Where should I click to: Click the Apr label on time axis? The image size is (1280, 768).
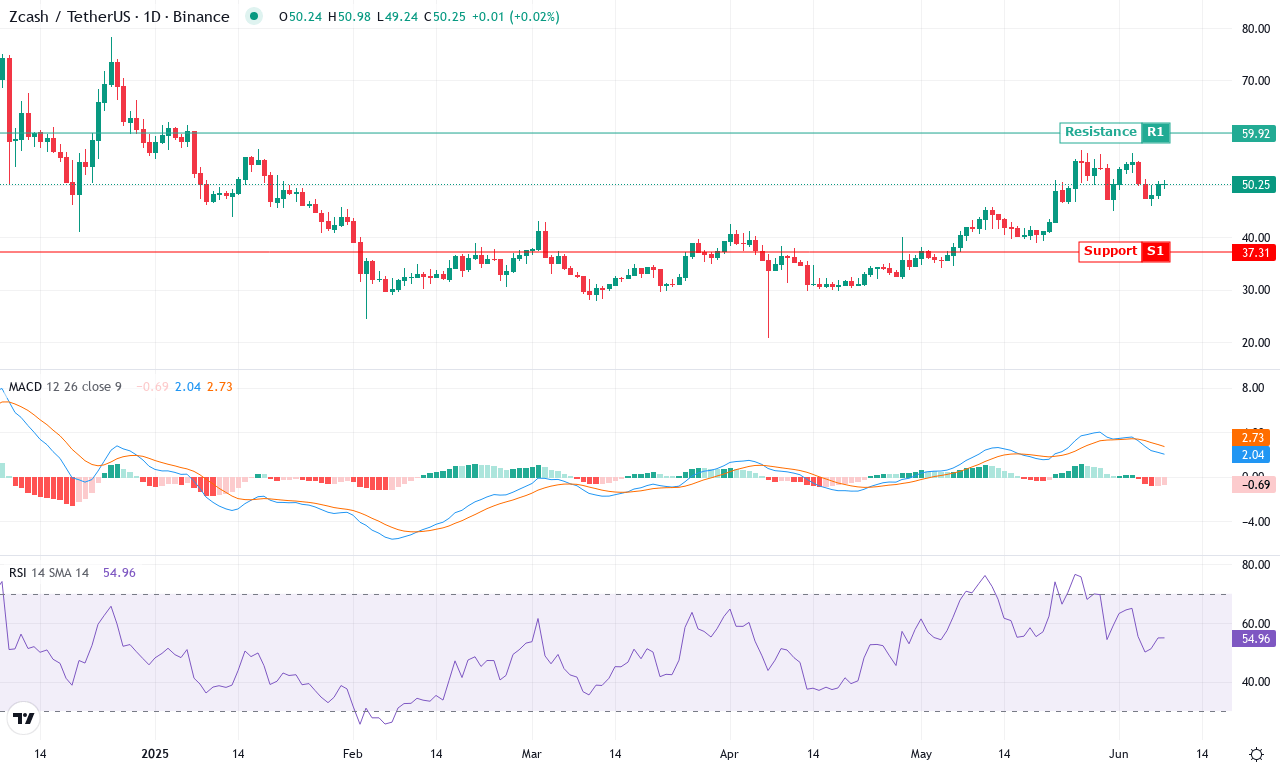(x=729, y=754)
